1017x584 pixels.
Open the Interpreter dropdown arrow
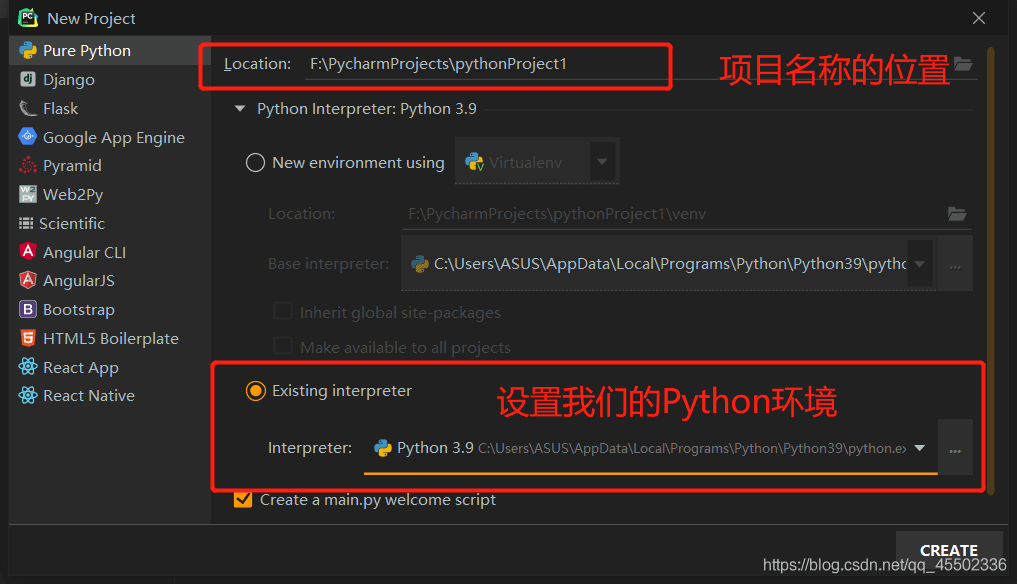click(920, 448)
